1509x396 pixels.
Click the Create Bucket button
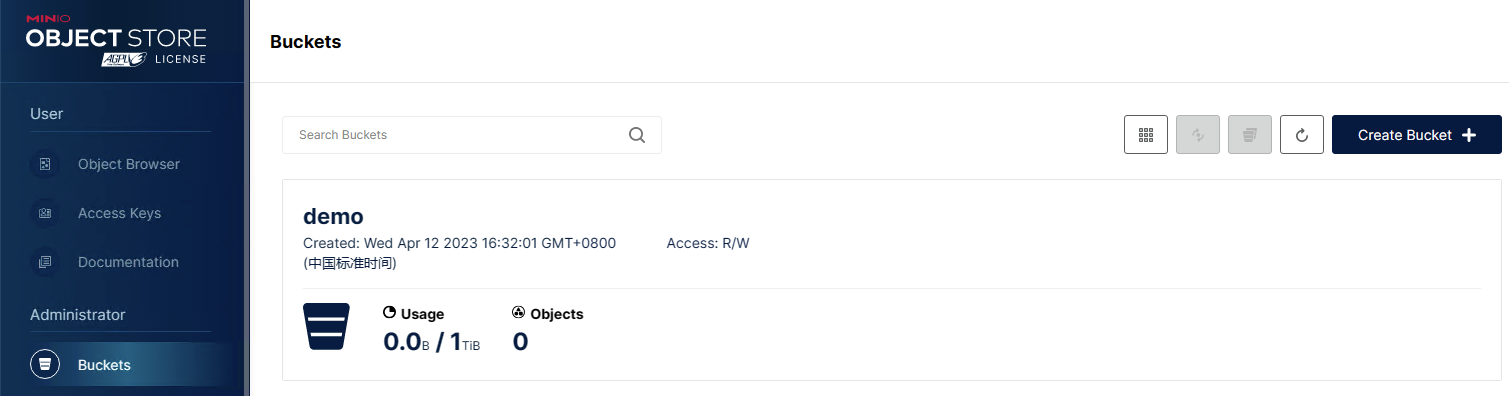point(1416,135)
